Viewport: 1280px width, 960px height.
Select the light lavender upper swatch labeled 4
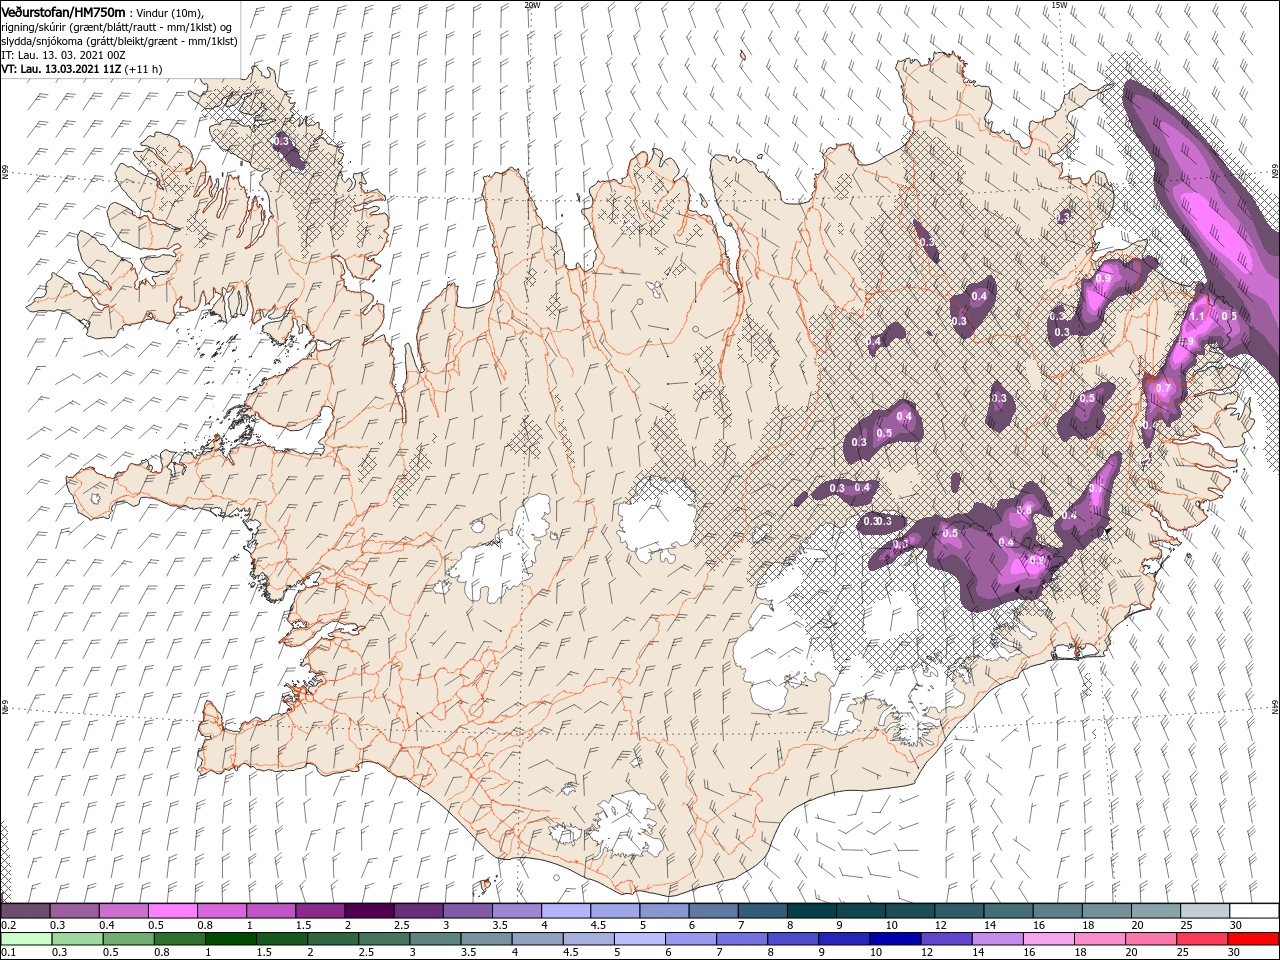point(566,911)
